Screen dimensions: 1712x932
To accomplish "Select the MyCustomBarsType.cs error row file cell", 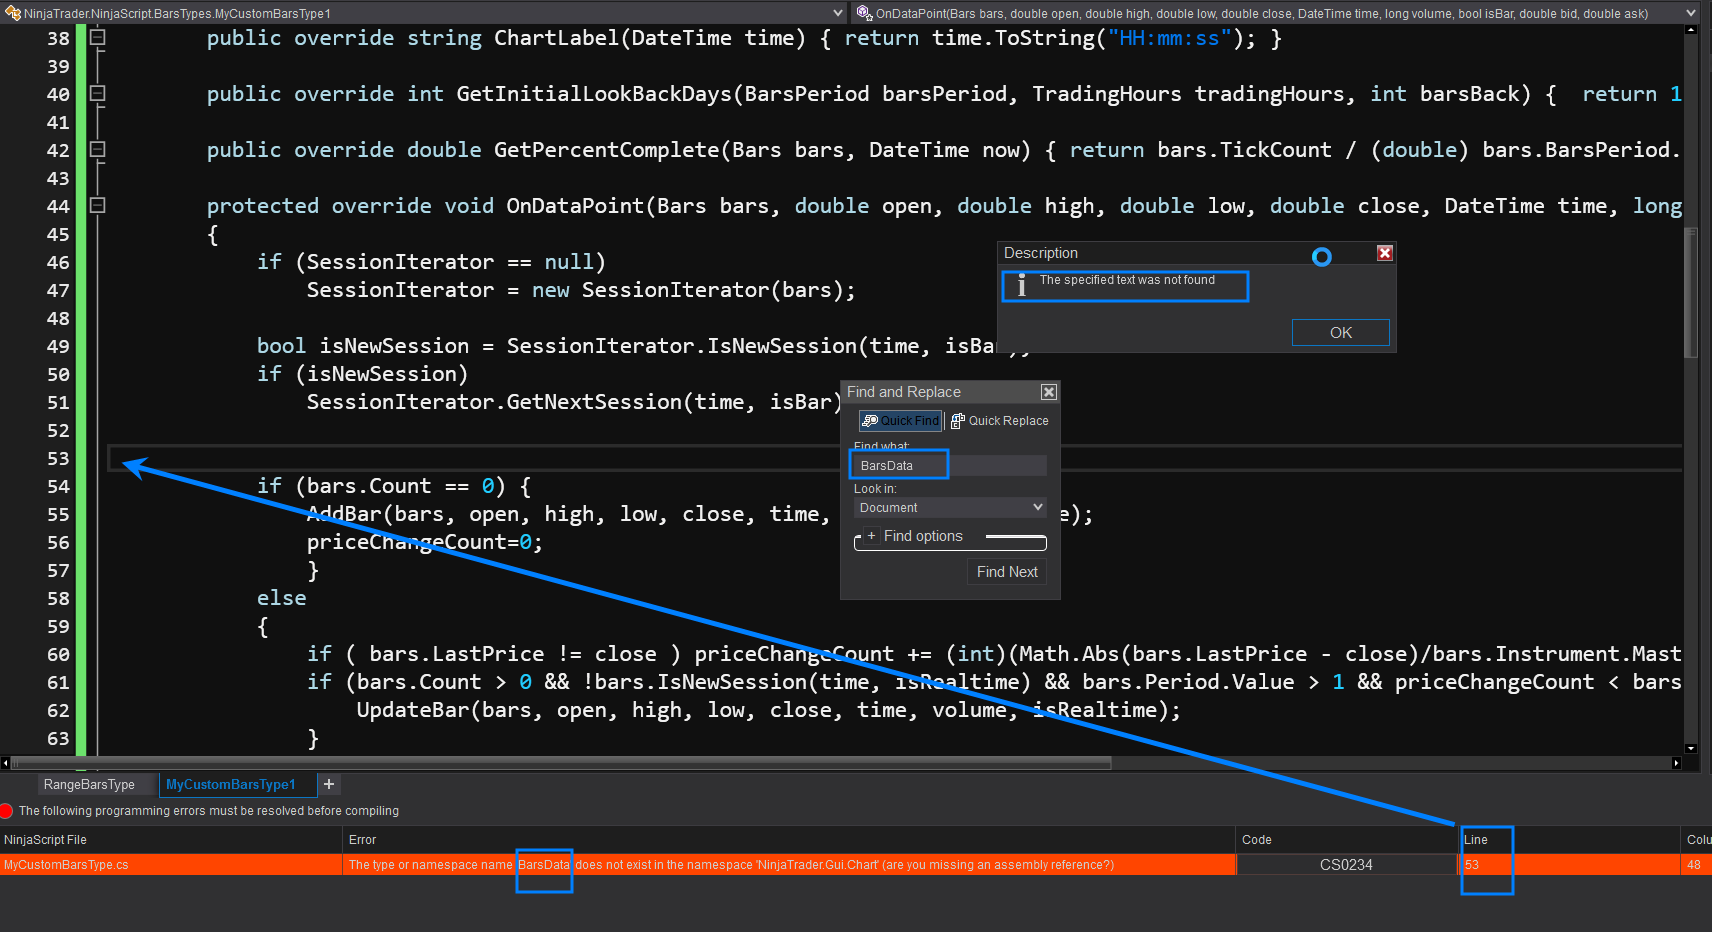I will (170, 865).
